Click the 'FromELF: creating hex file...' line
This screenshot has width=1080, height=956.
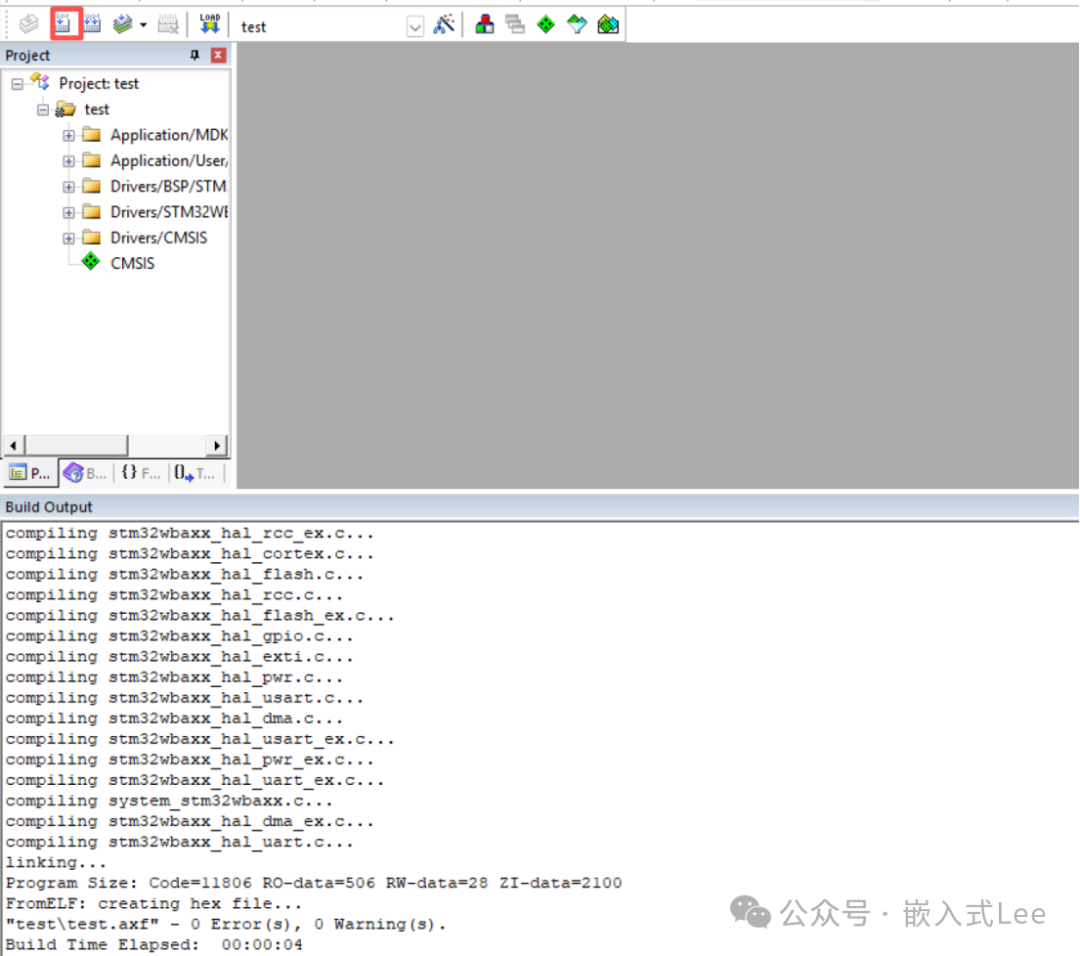[154, 904]
